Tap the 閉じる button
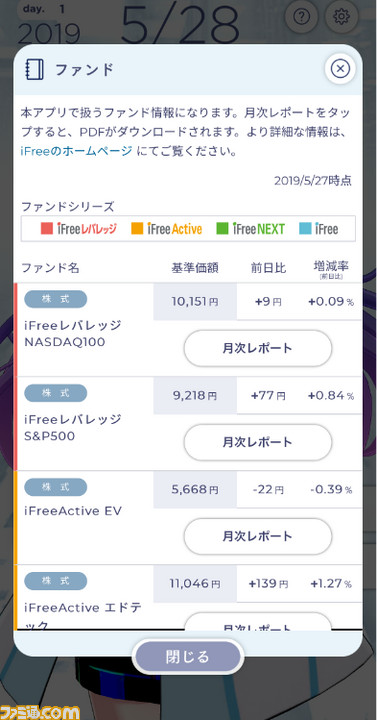Image resolution: width=377 pixels, height=720 pixels. click(187, 657)
